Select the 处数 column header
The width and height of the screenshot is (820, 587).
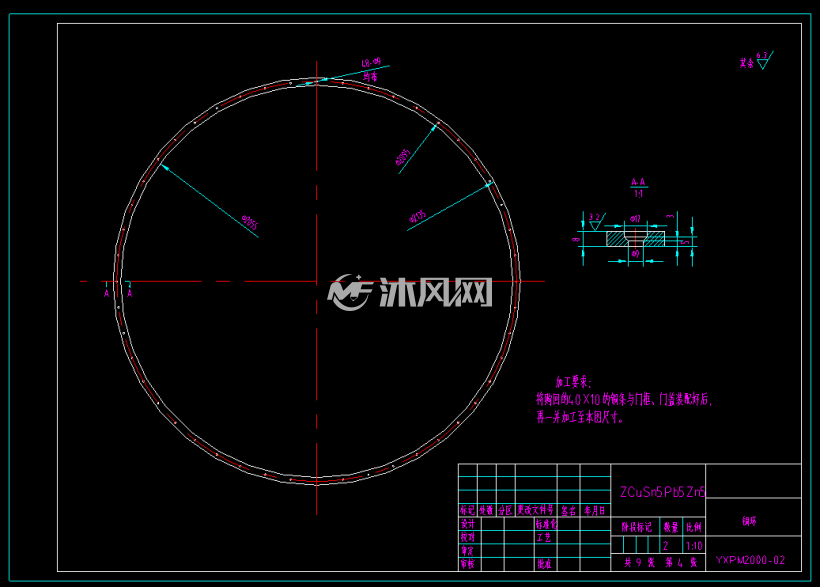tap(486, 510)
